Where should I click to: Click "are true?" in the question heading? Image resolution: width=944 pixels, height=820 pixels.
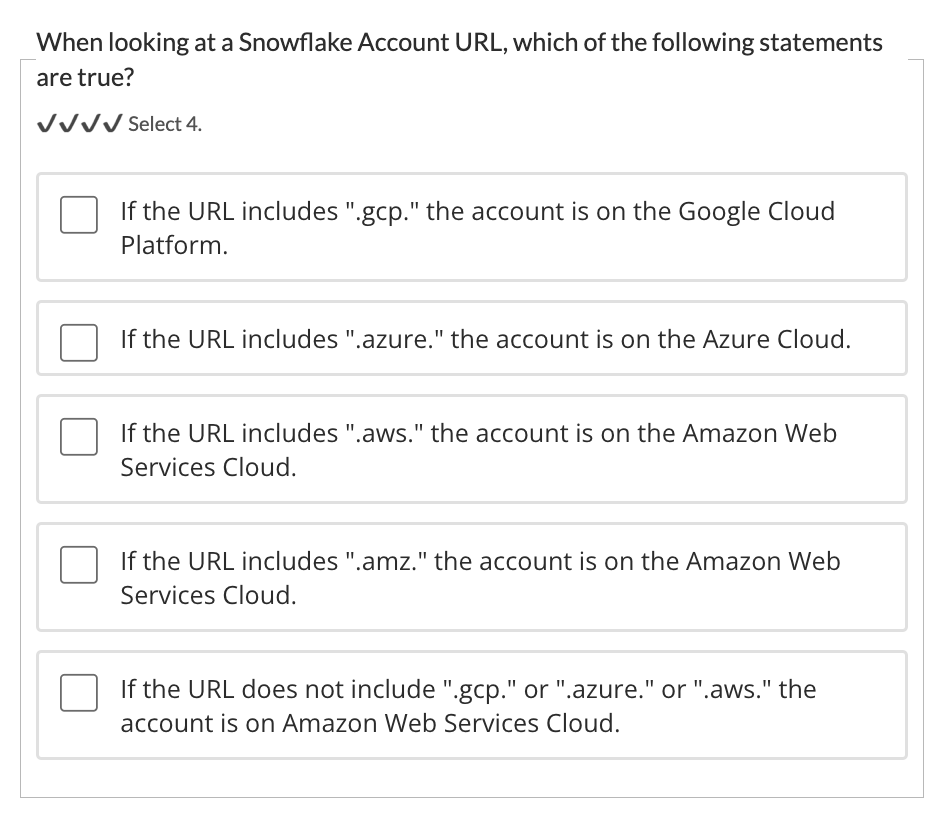click(85, 78)
